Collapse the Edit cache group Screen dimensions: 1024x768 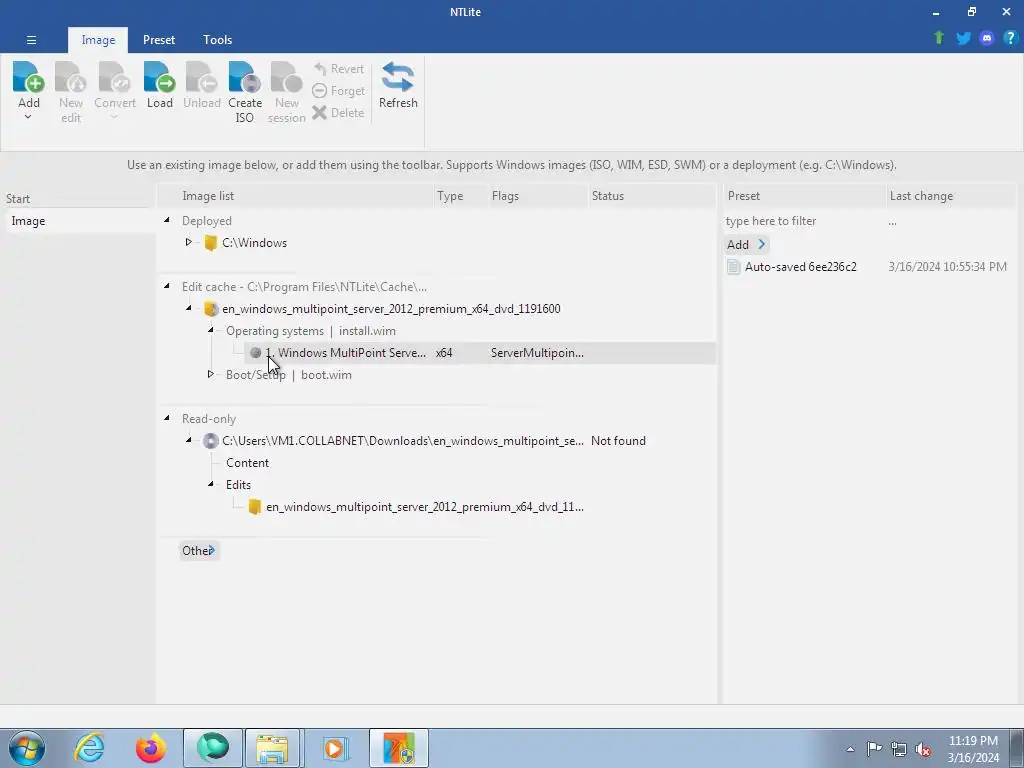(167, 286)
